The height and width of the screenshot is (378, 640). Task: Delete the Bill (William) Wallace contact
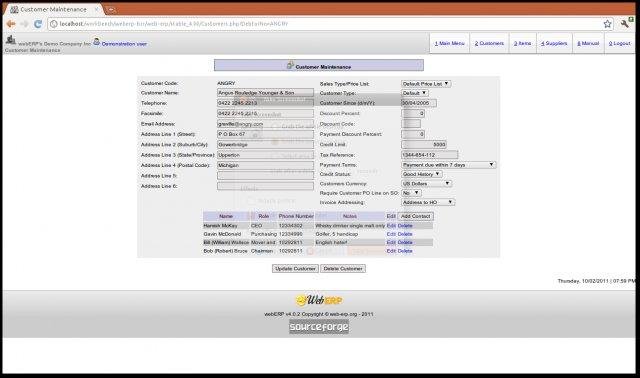(x=405, y=242)
